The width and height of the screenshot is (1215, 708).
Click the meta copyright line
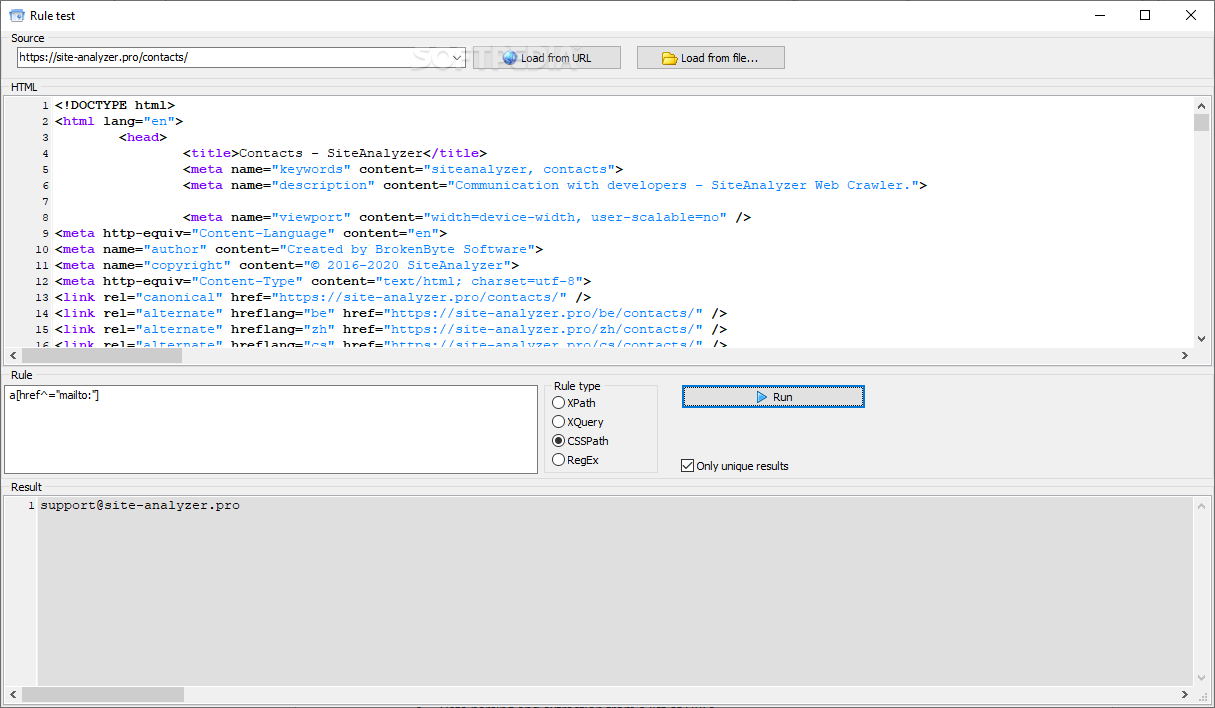[287, 265]
